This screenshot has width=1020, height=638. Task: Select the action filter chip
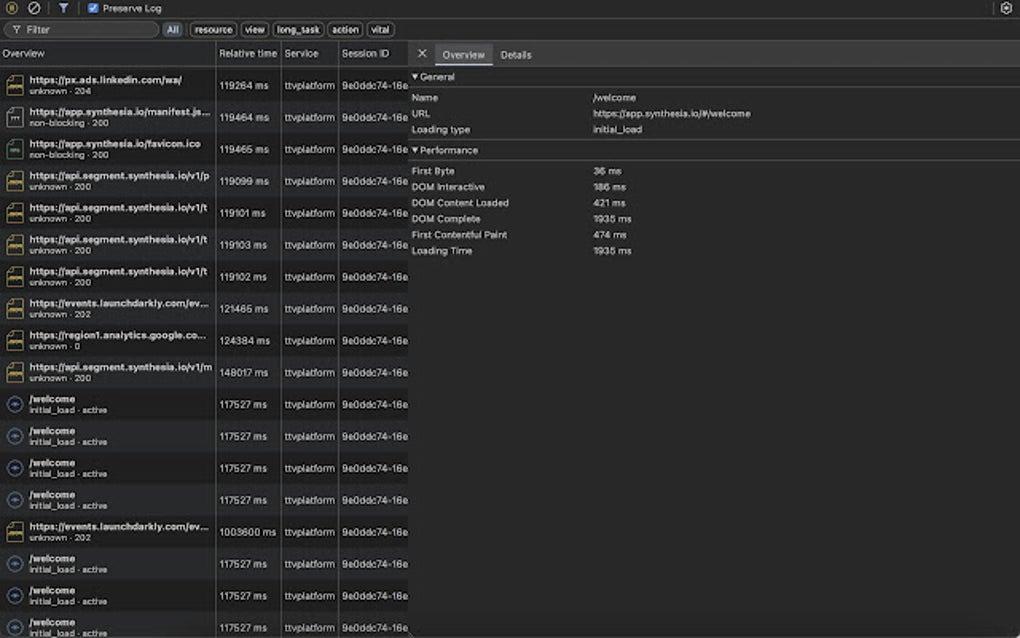pos(345,29)
